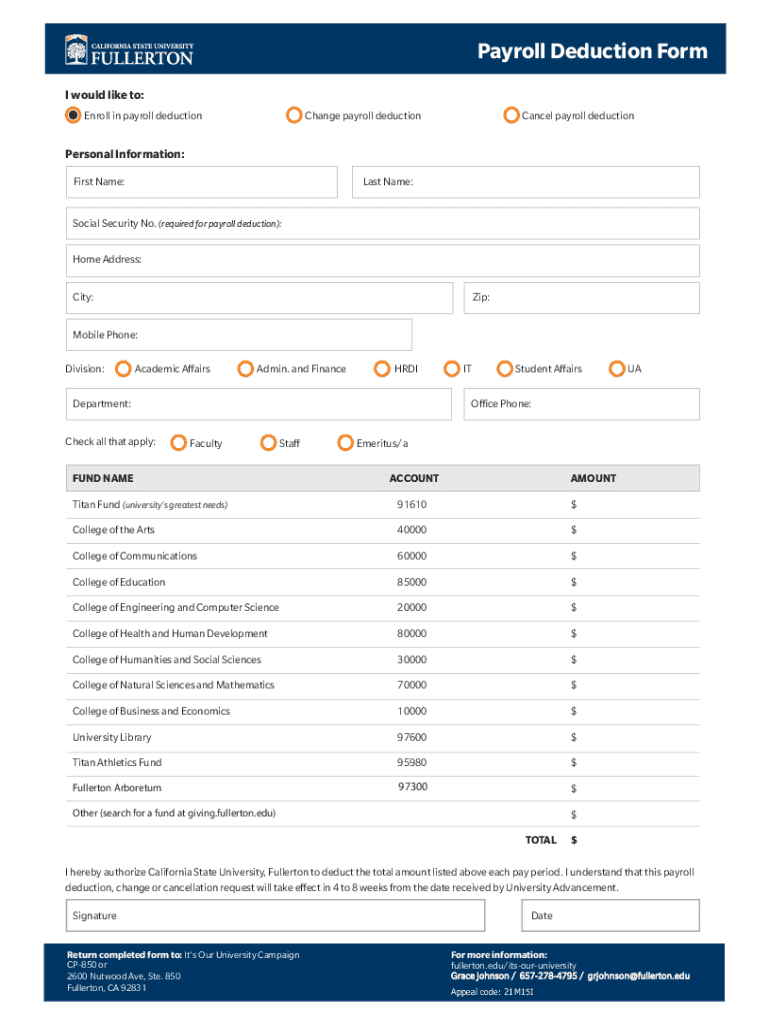
Task: Click grjohnson@fullerton.edu email link
Action: pos(638,976)
